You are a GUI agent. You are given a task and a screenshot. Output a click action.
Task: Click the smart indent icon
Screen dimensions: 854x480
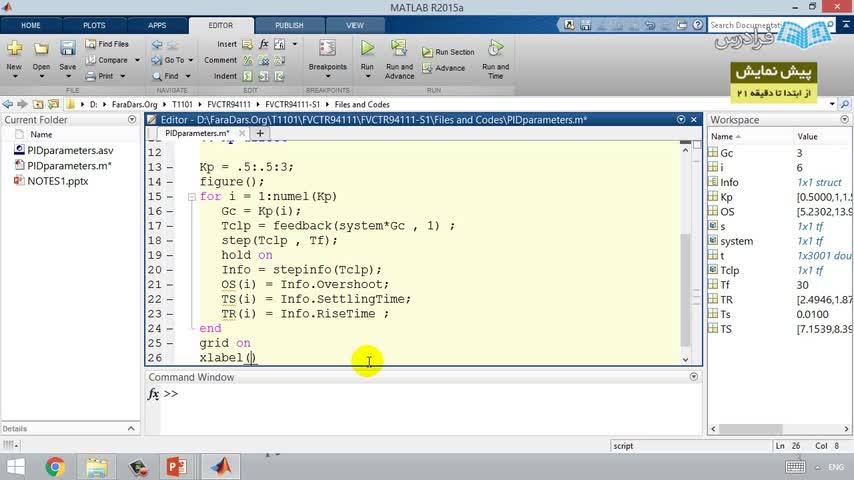[x=248, y=76]
